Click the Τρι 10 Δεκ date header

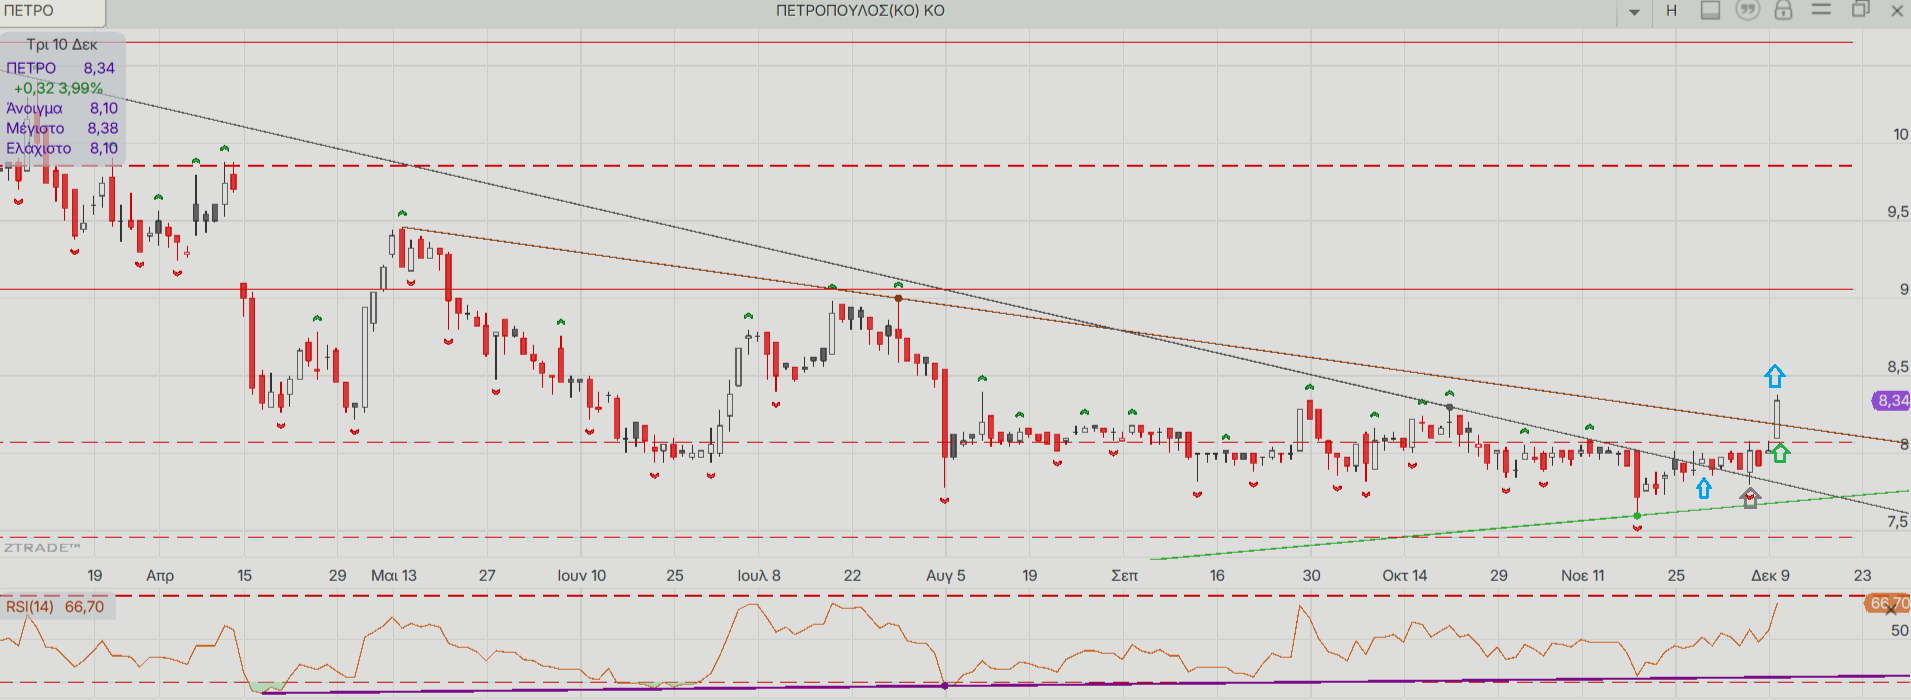(62, 44)
